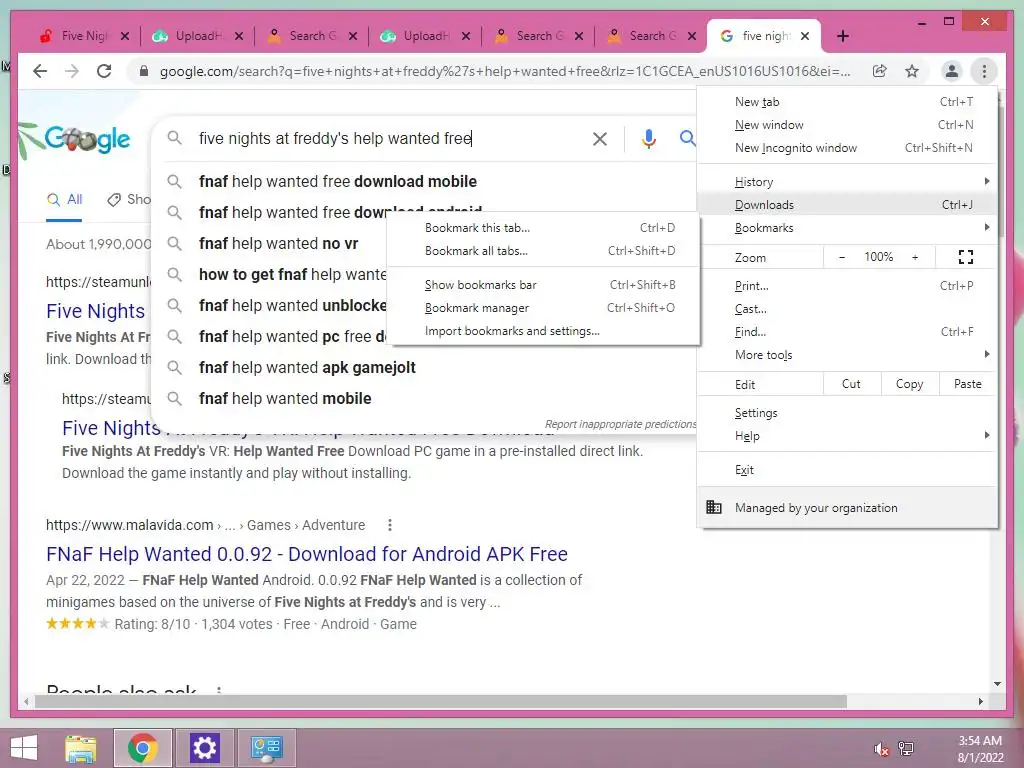The image size is (1024, 768).
Task: Enter fullscreen from the Zoom row
Action: click(966, 257)
